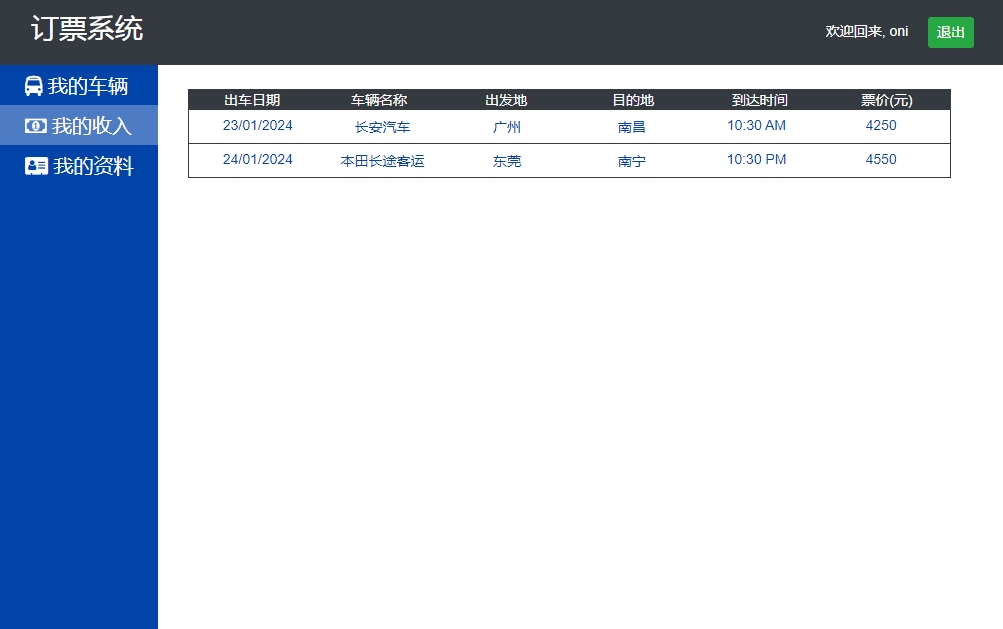Click the departure city 东莞
1003x629 pixels.
click(507, 161)
